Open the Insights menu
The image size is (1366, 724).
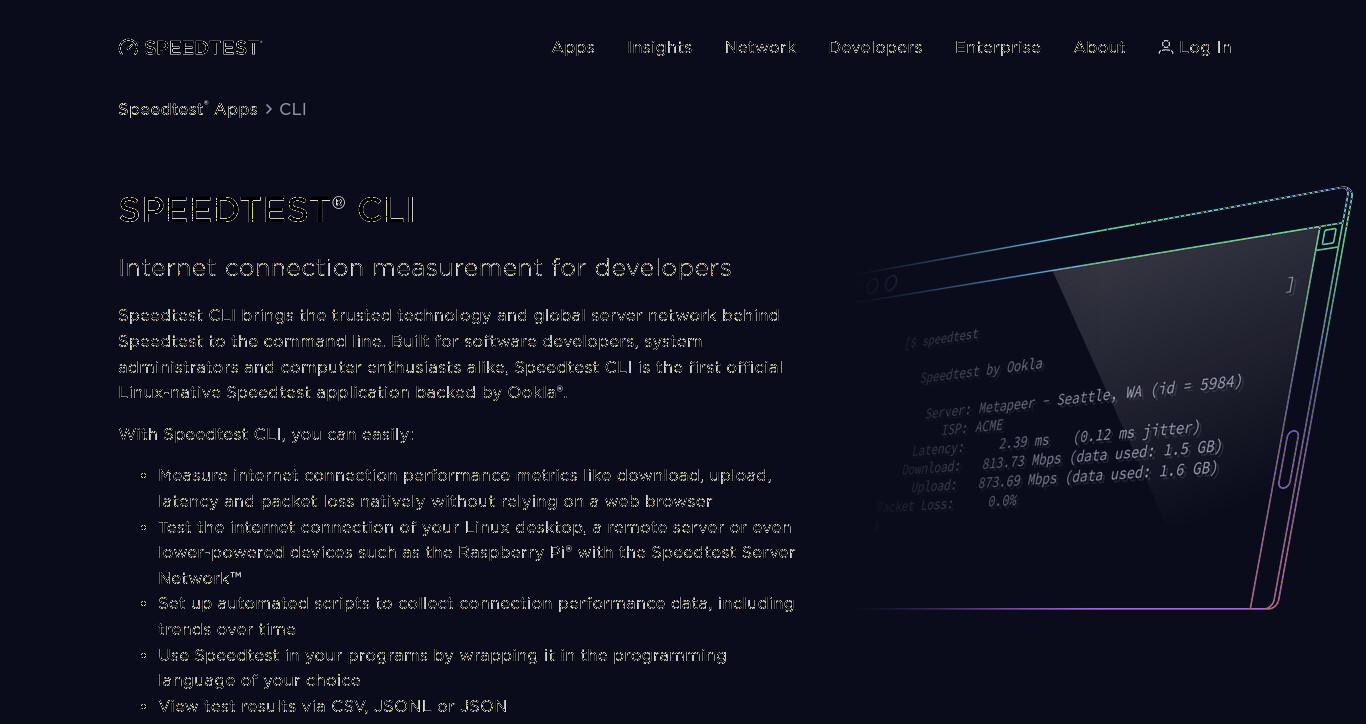click(659, 47)
